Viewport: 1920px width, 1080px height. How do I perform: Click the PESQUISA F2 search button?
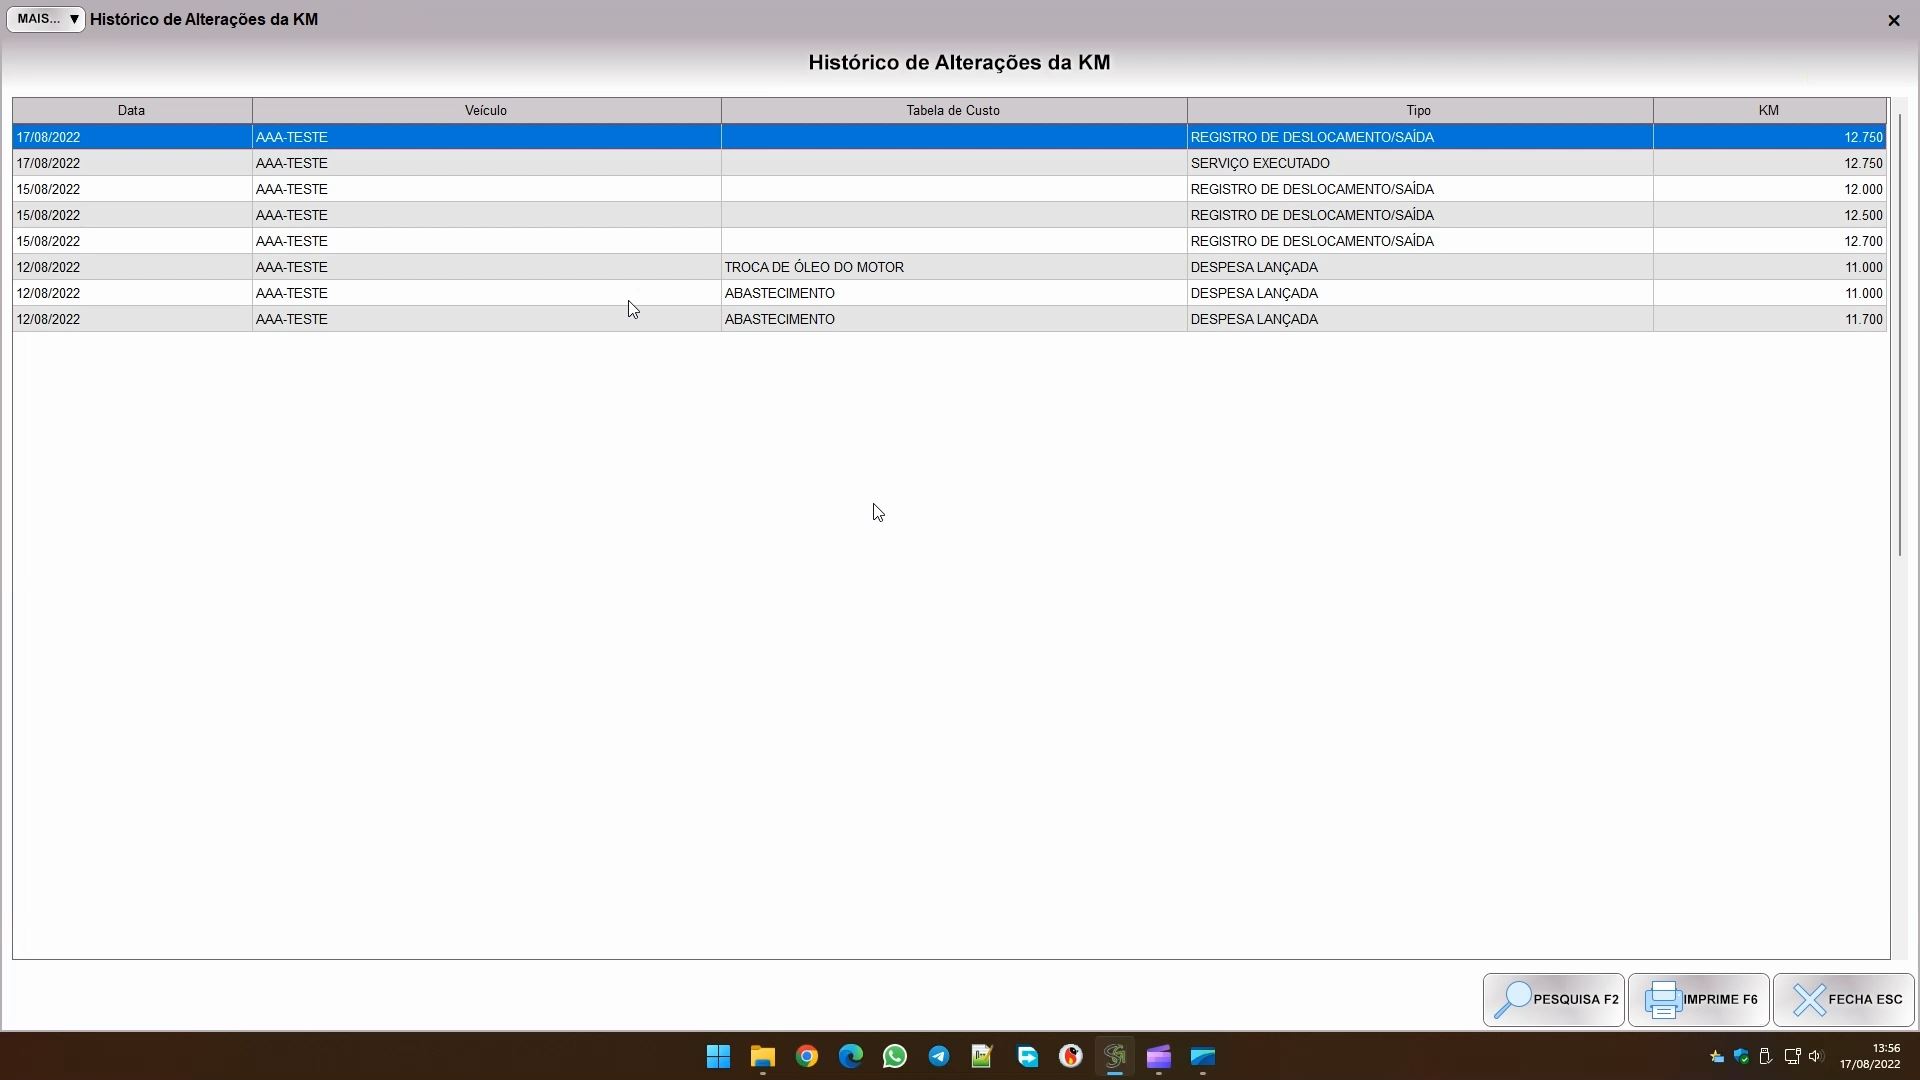pyautogui.click(x=1553, y=1000)
